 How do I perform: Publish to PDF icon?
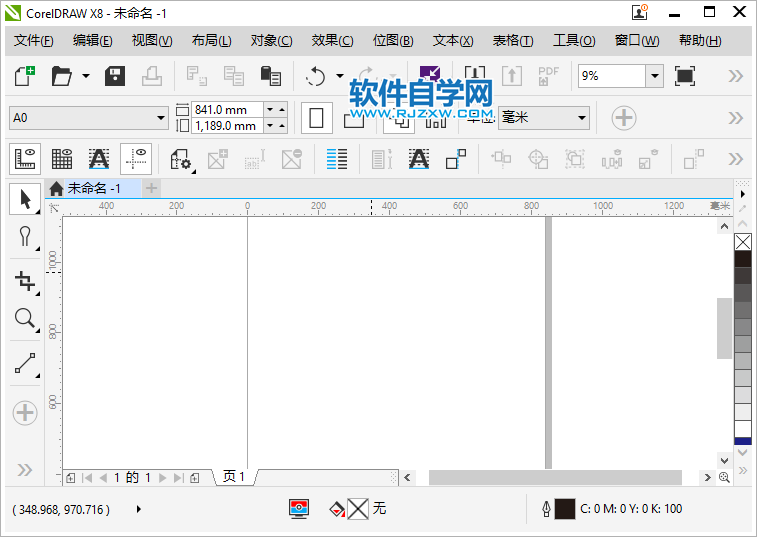click(x=548, y=76)
